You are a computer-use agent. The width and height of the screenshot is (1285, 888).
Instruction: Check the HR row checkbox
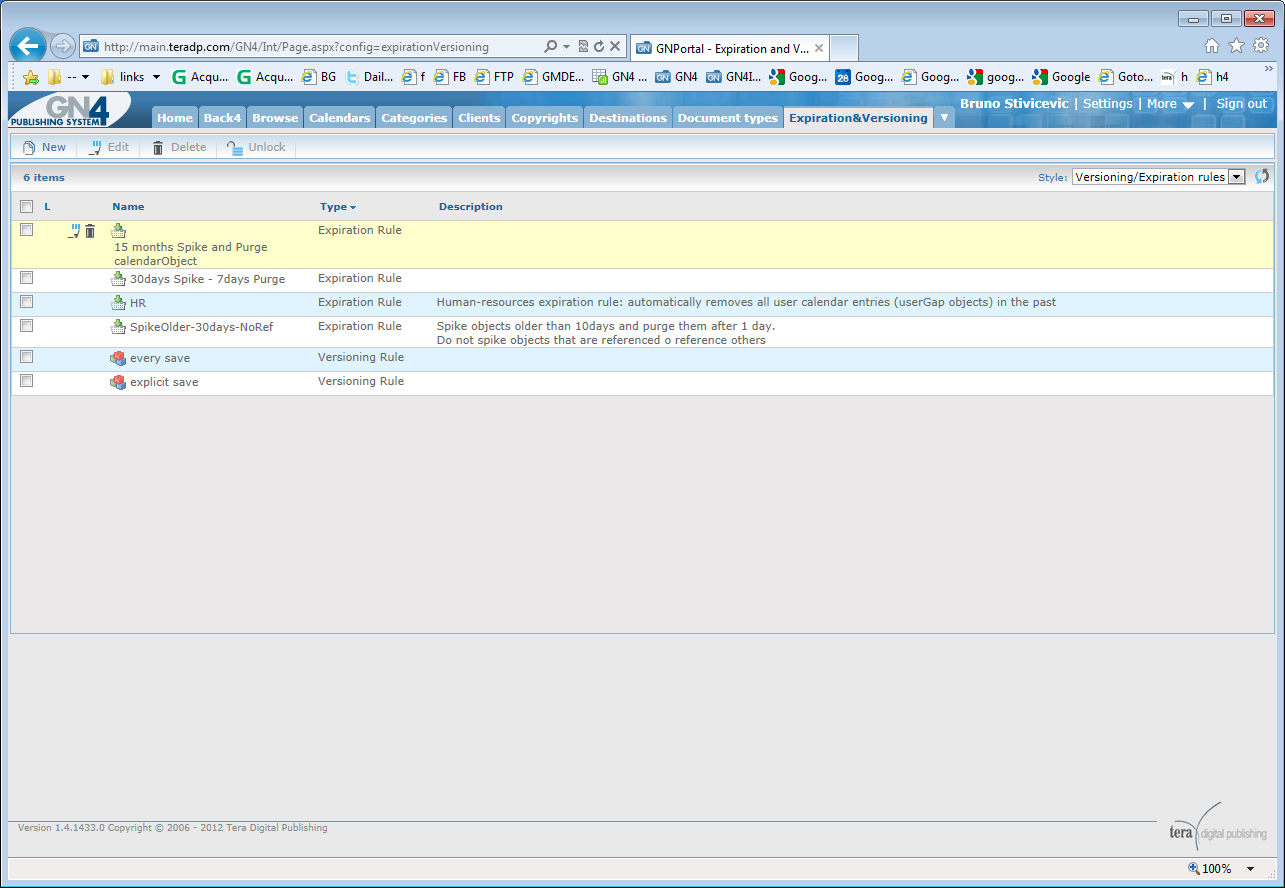(27, 302)
